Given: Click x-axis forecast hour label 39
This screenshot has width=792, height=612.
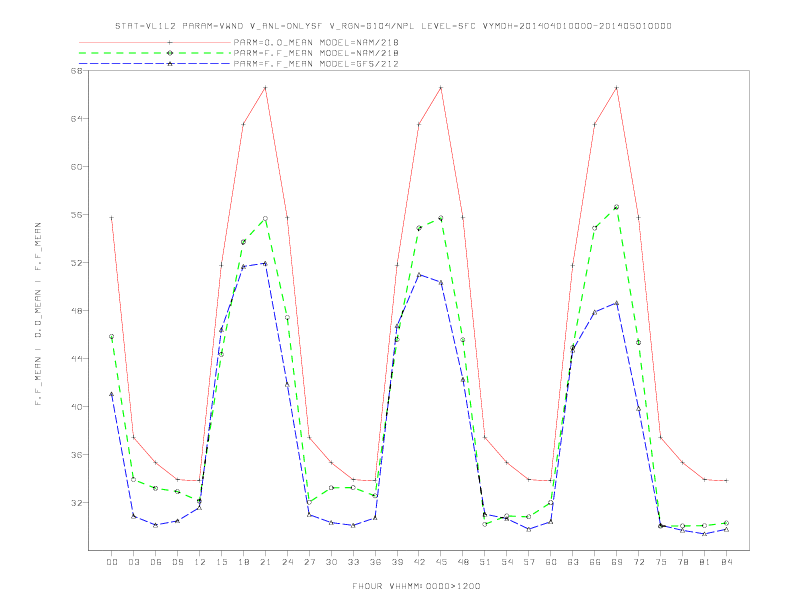Looking at the screenshot, I should (397, 562).
